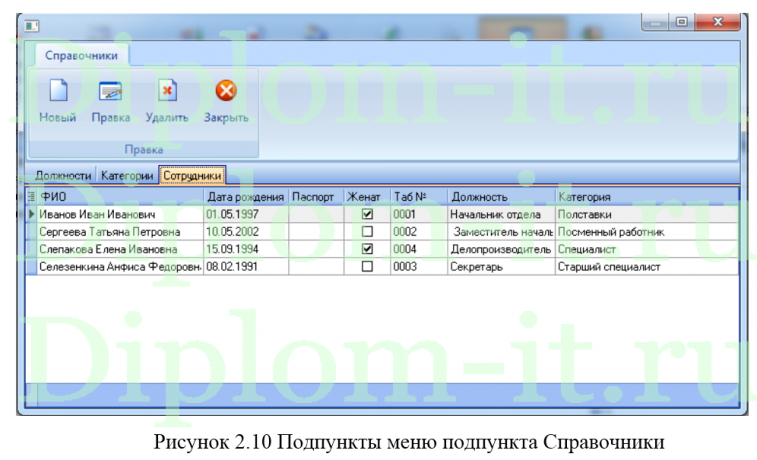
Task: Minimize the application window
Action: click(655, 22)
